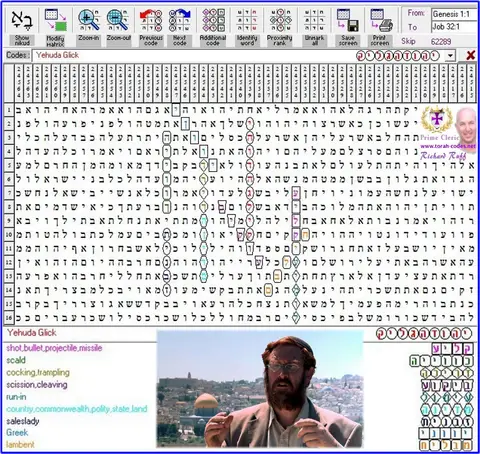The height and width of the screenshot is (454, 480).
Task: Select the 'run-in' legend entry
Action: click(16, 397)
